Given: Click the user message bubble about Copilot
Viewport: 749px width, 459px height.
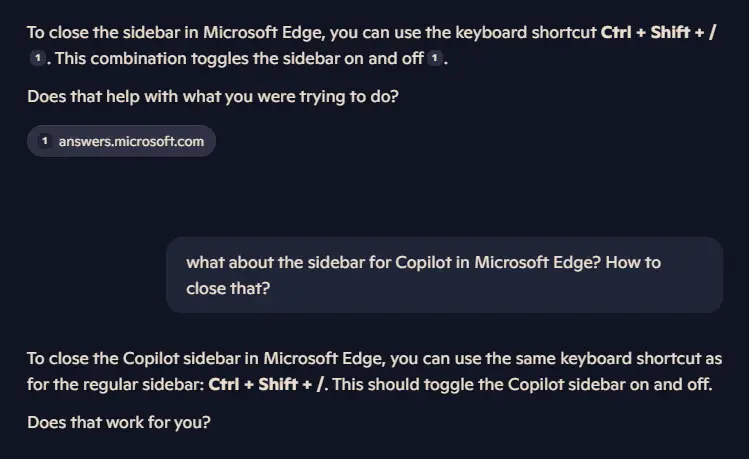Looking at the screenshot, I should (x=443, y=275).
